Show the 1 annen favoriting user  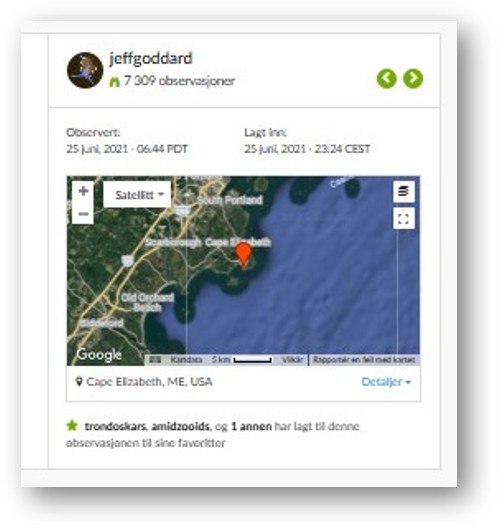(251, 426)
